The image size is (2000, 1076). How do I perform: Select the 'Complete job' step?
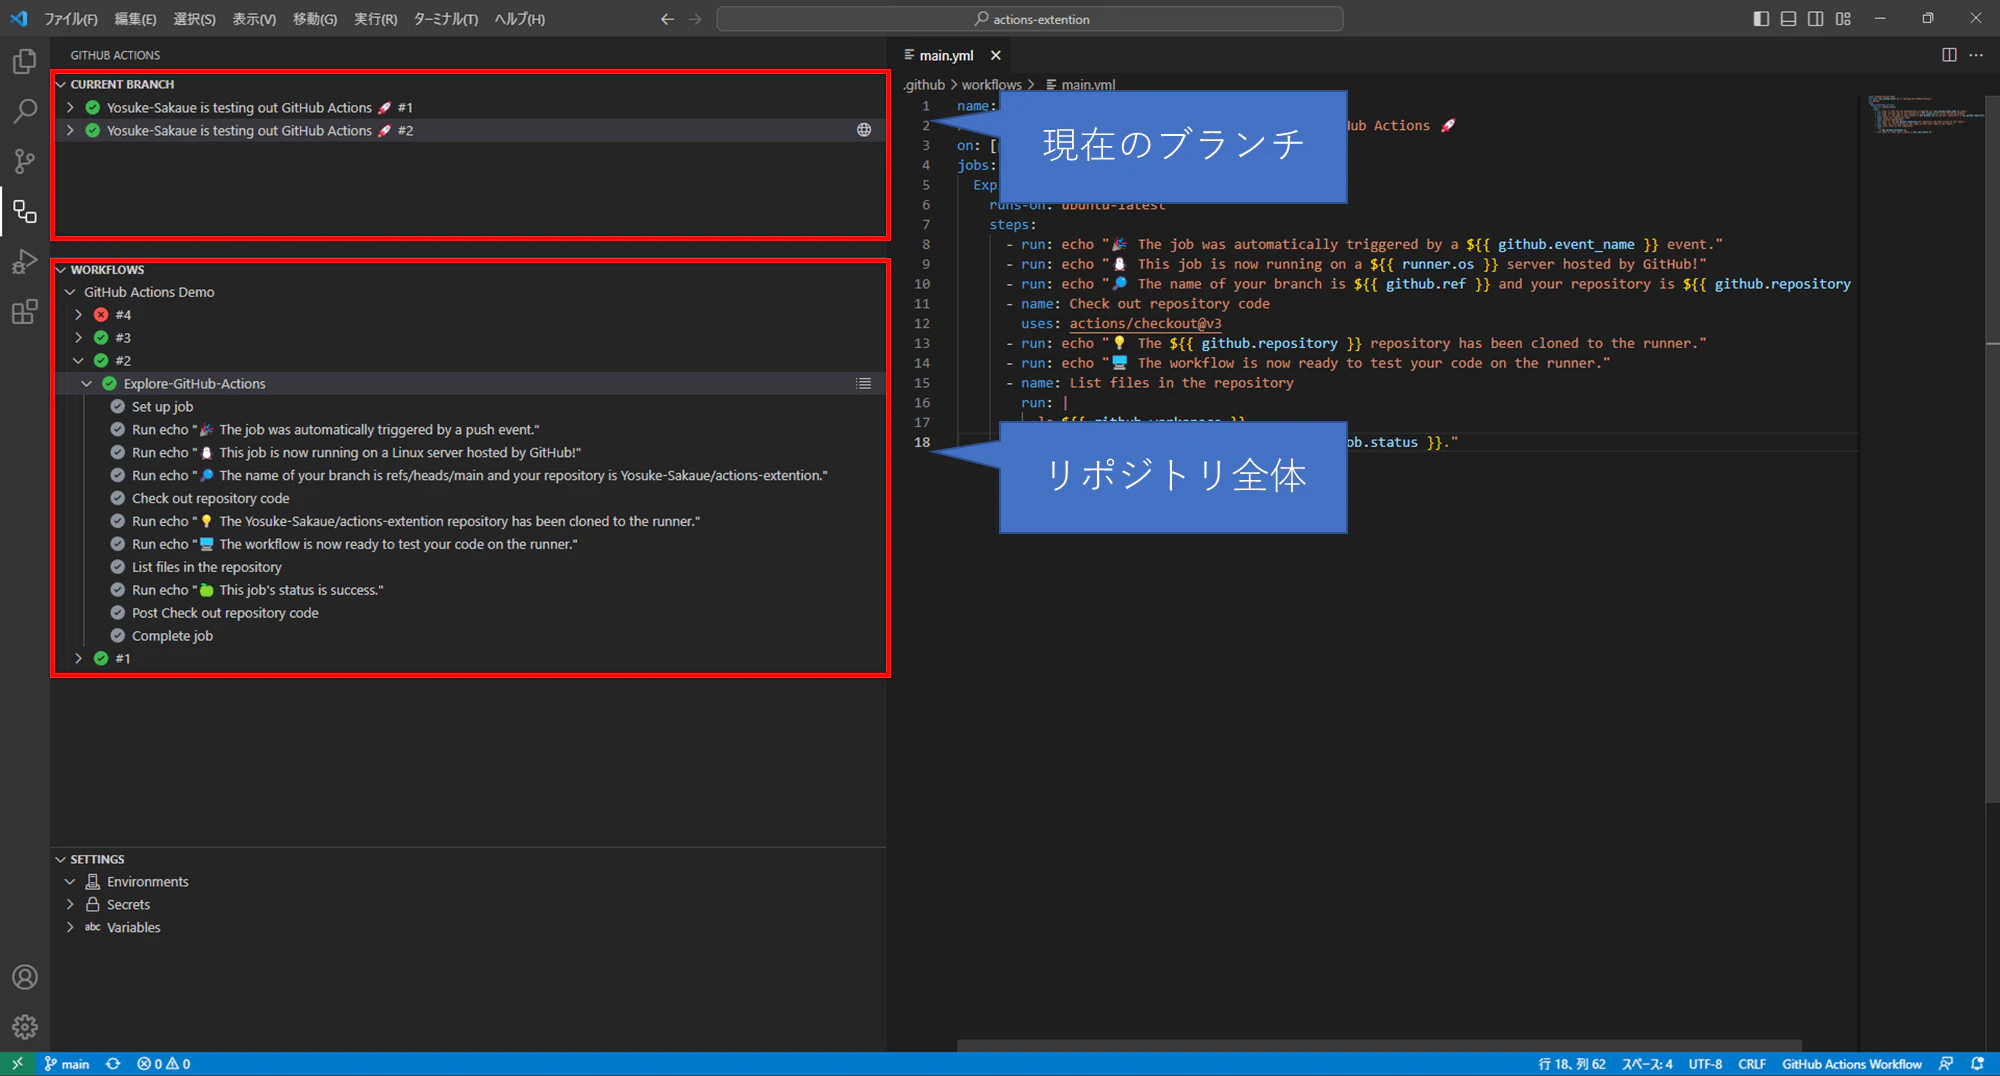172,636
